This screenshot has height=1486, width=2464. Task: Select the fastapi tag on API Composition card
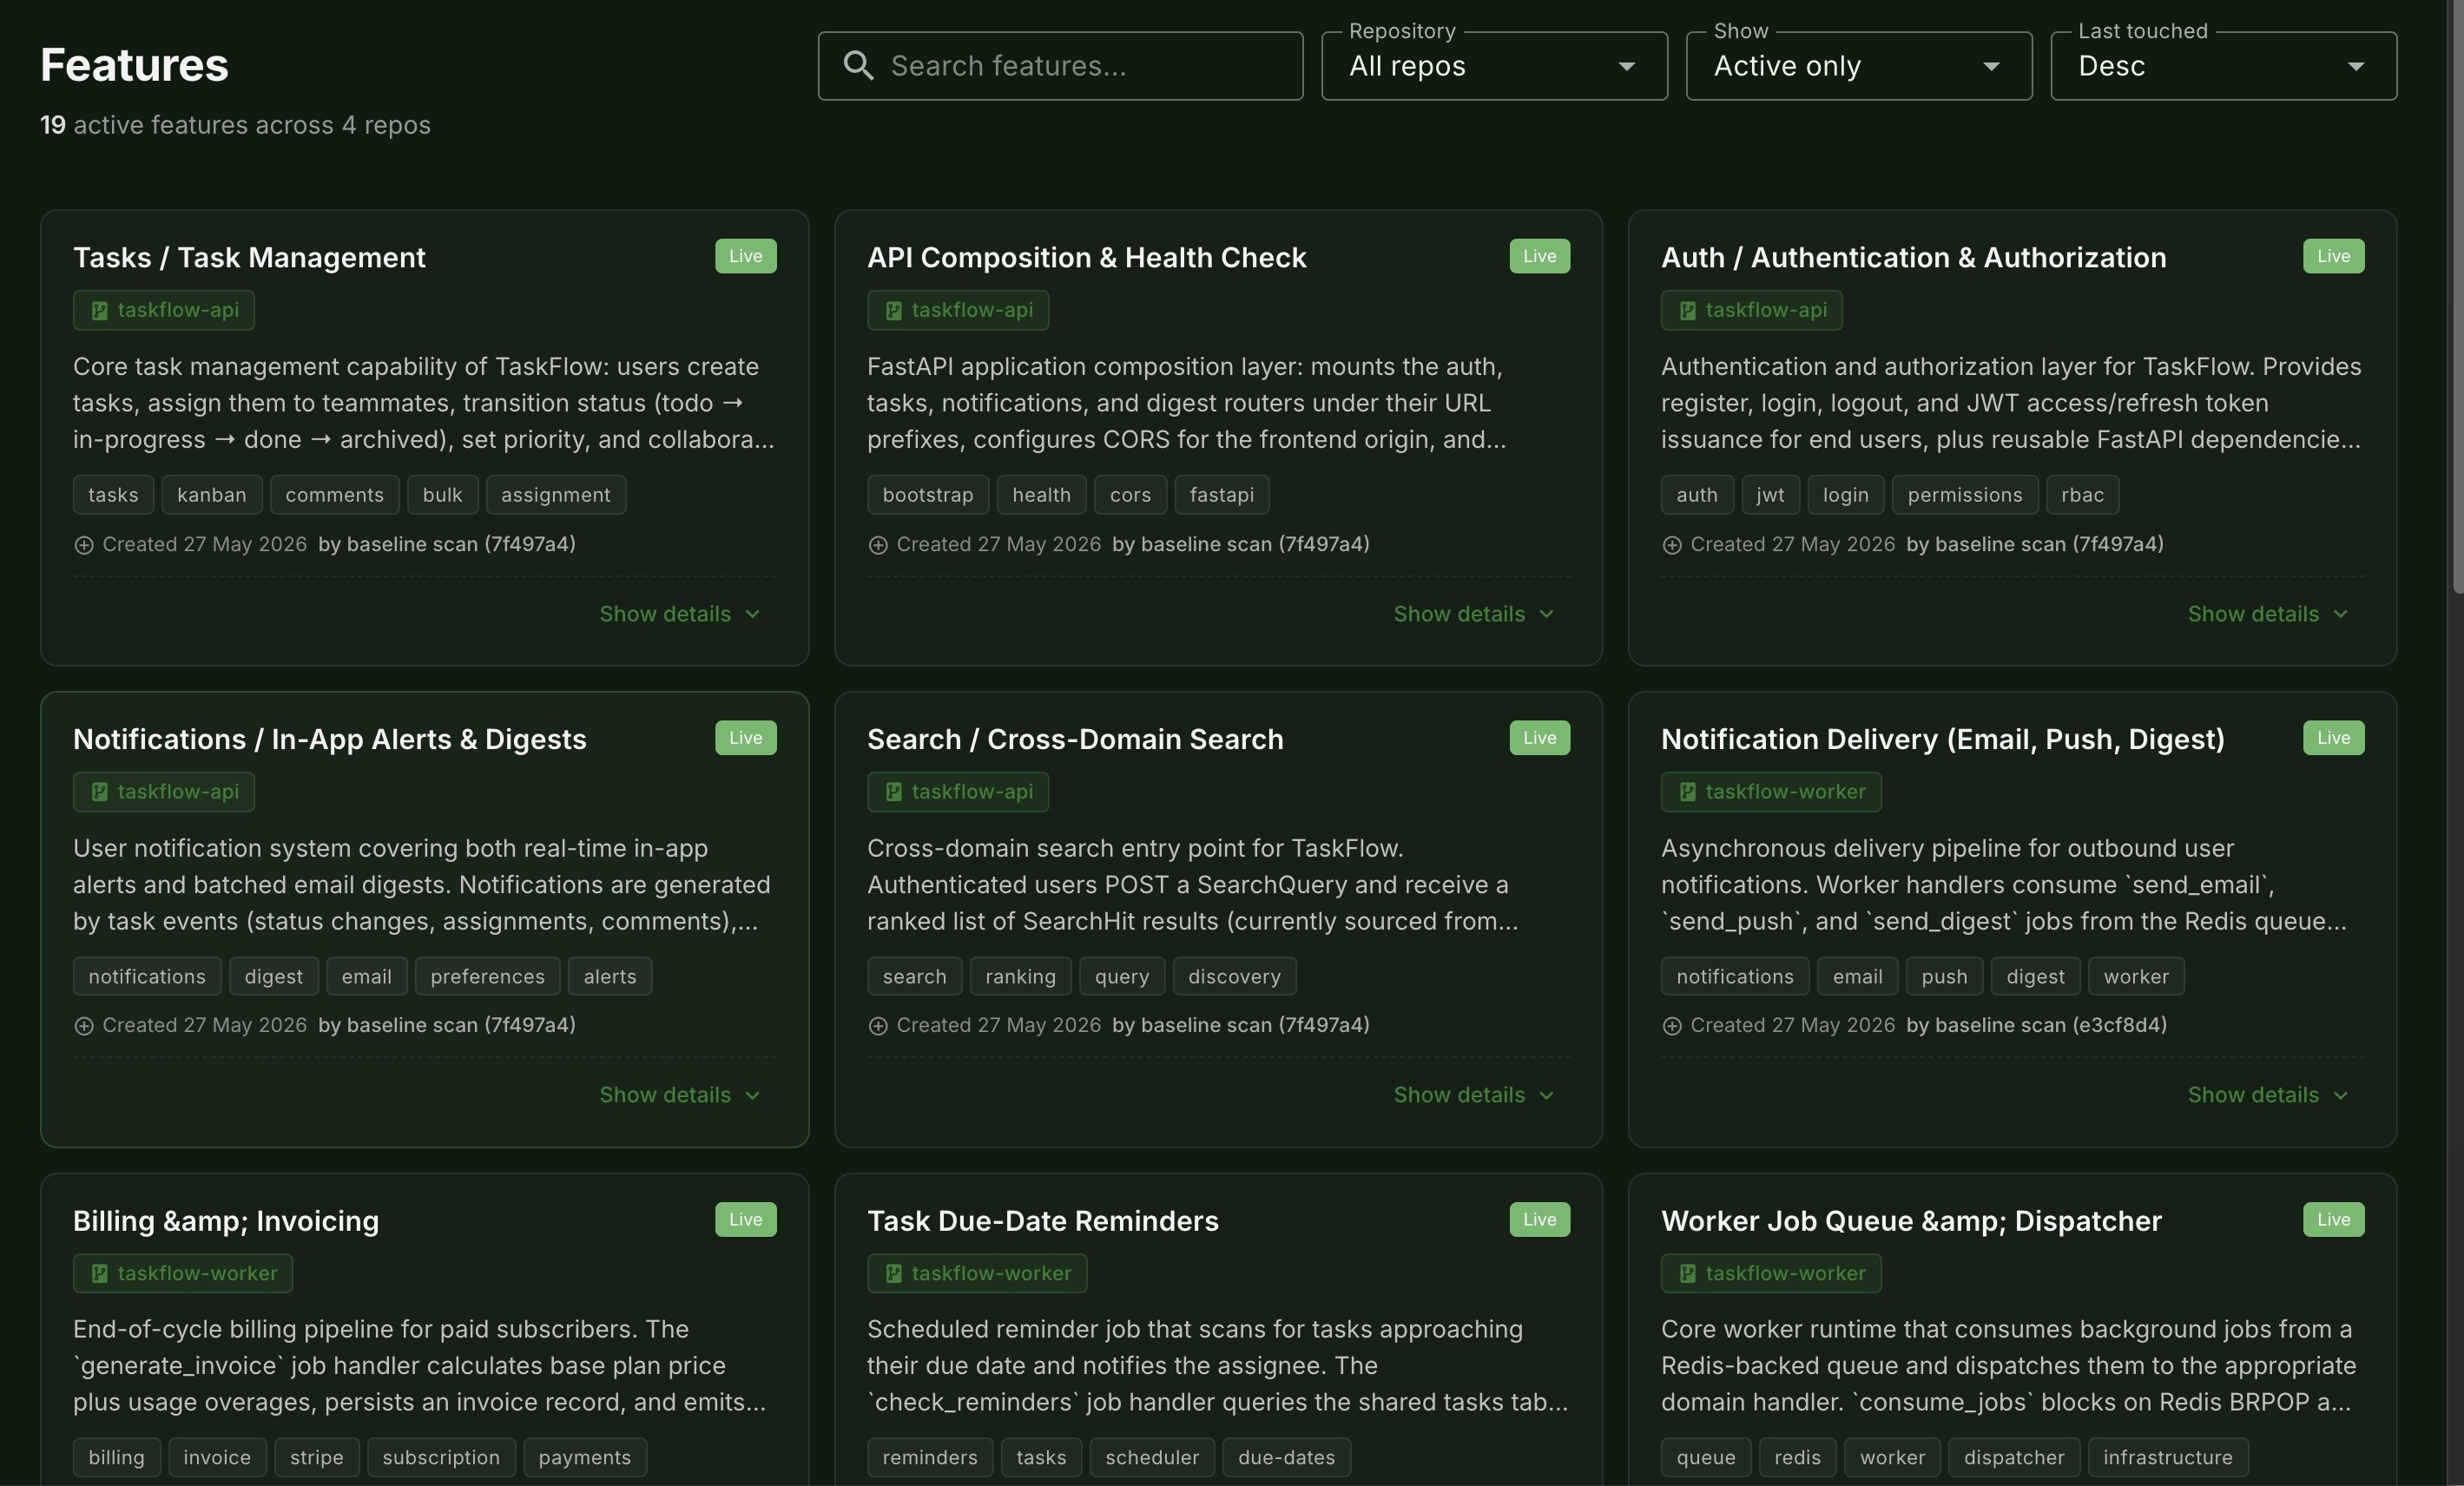[x=1221, y=495]
